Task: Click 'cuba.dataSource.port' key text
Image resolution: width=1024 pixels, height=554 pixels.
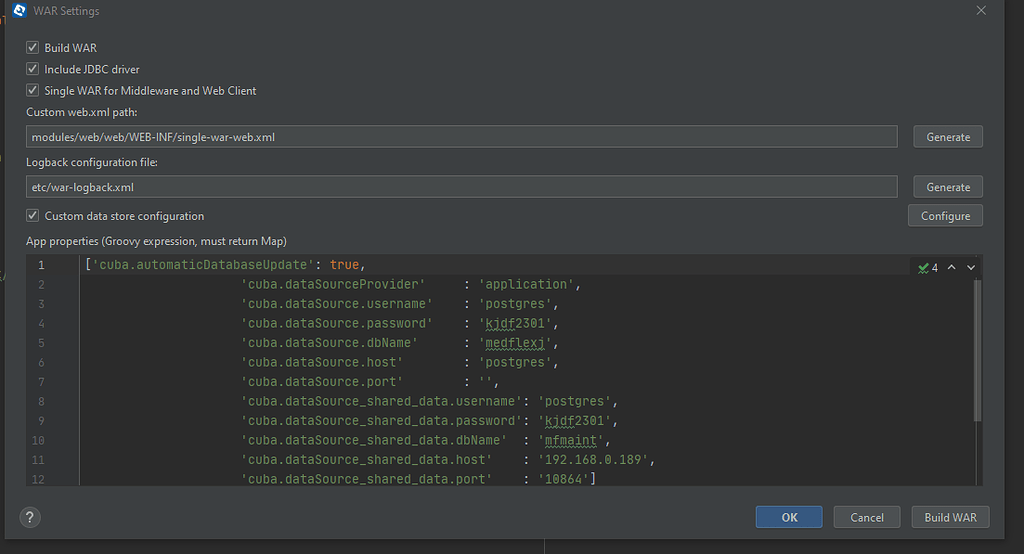Action: point(322,382)
